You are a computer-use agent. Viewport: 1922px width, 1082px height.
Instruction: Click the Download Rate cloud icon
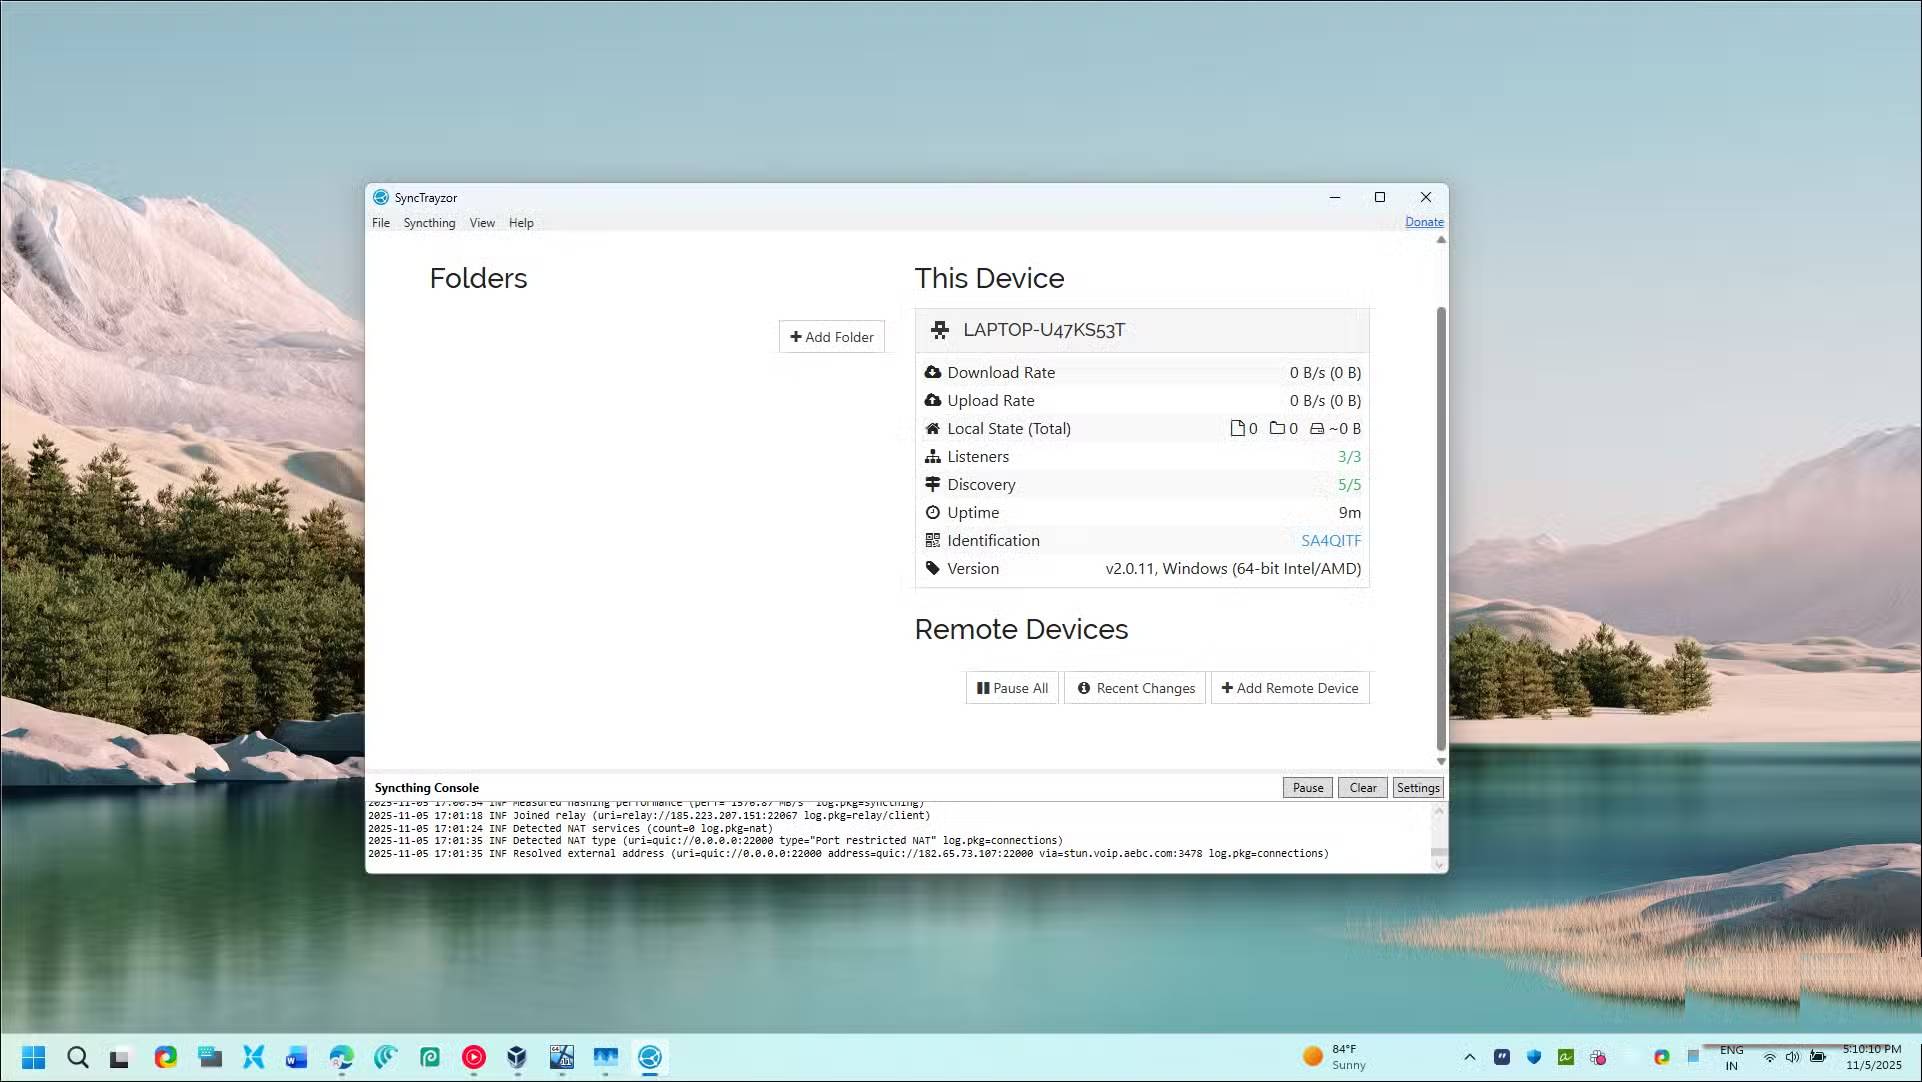[x=933, y=372]
